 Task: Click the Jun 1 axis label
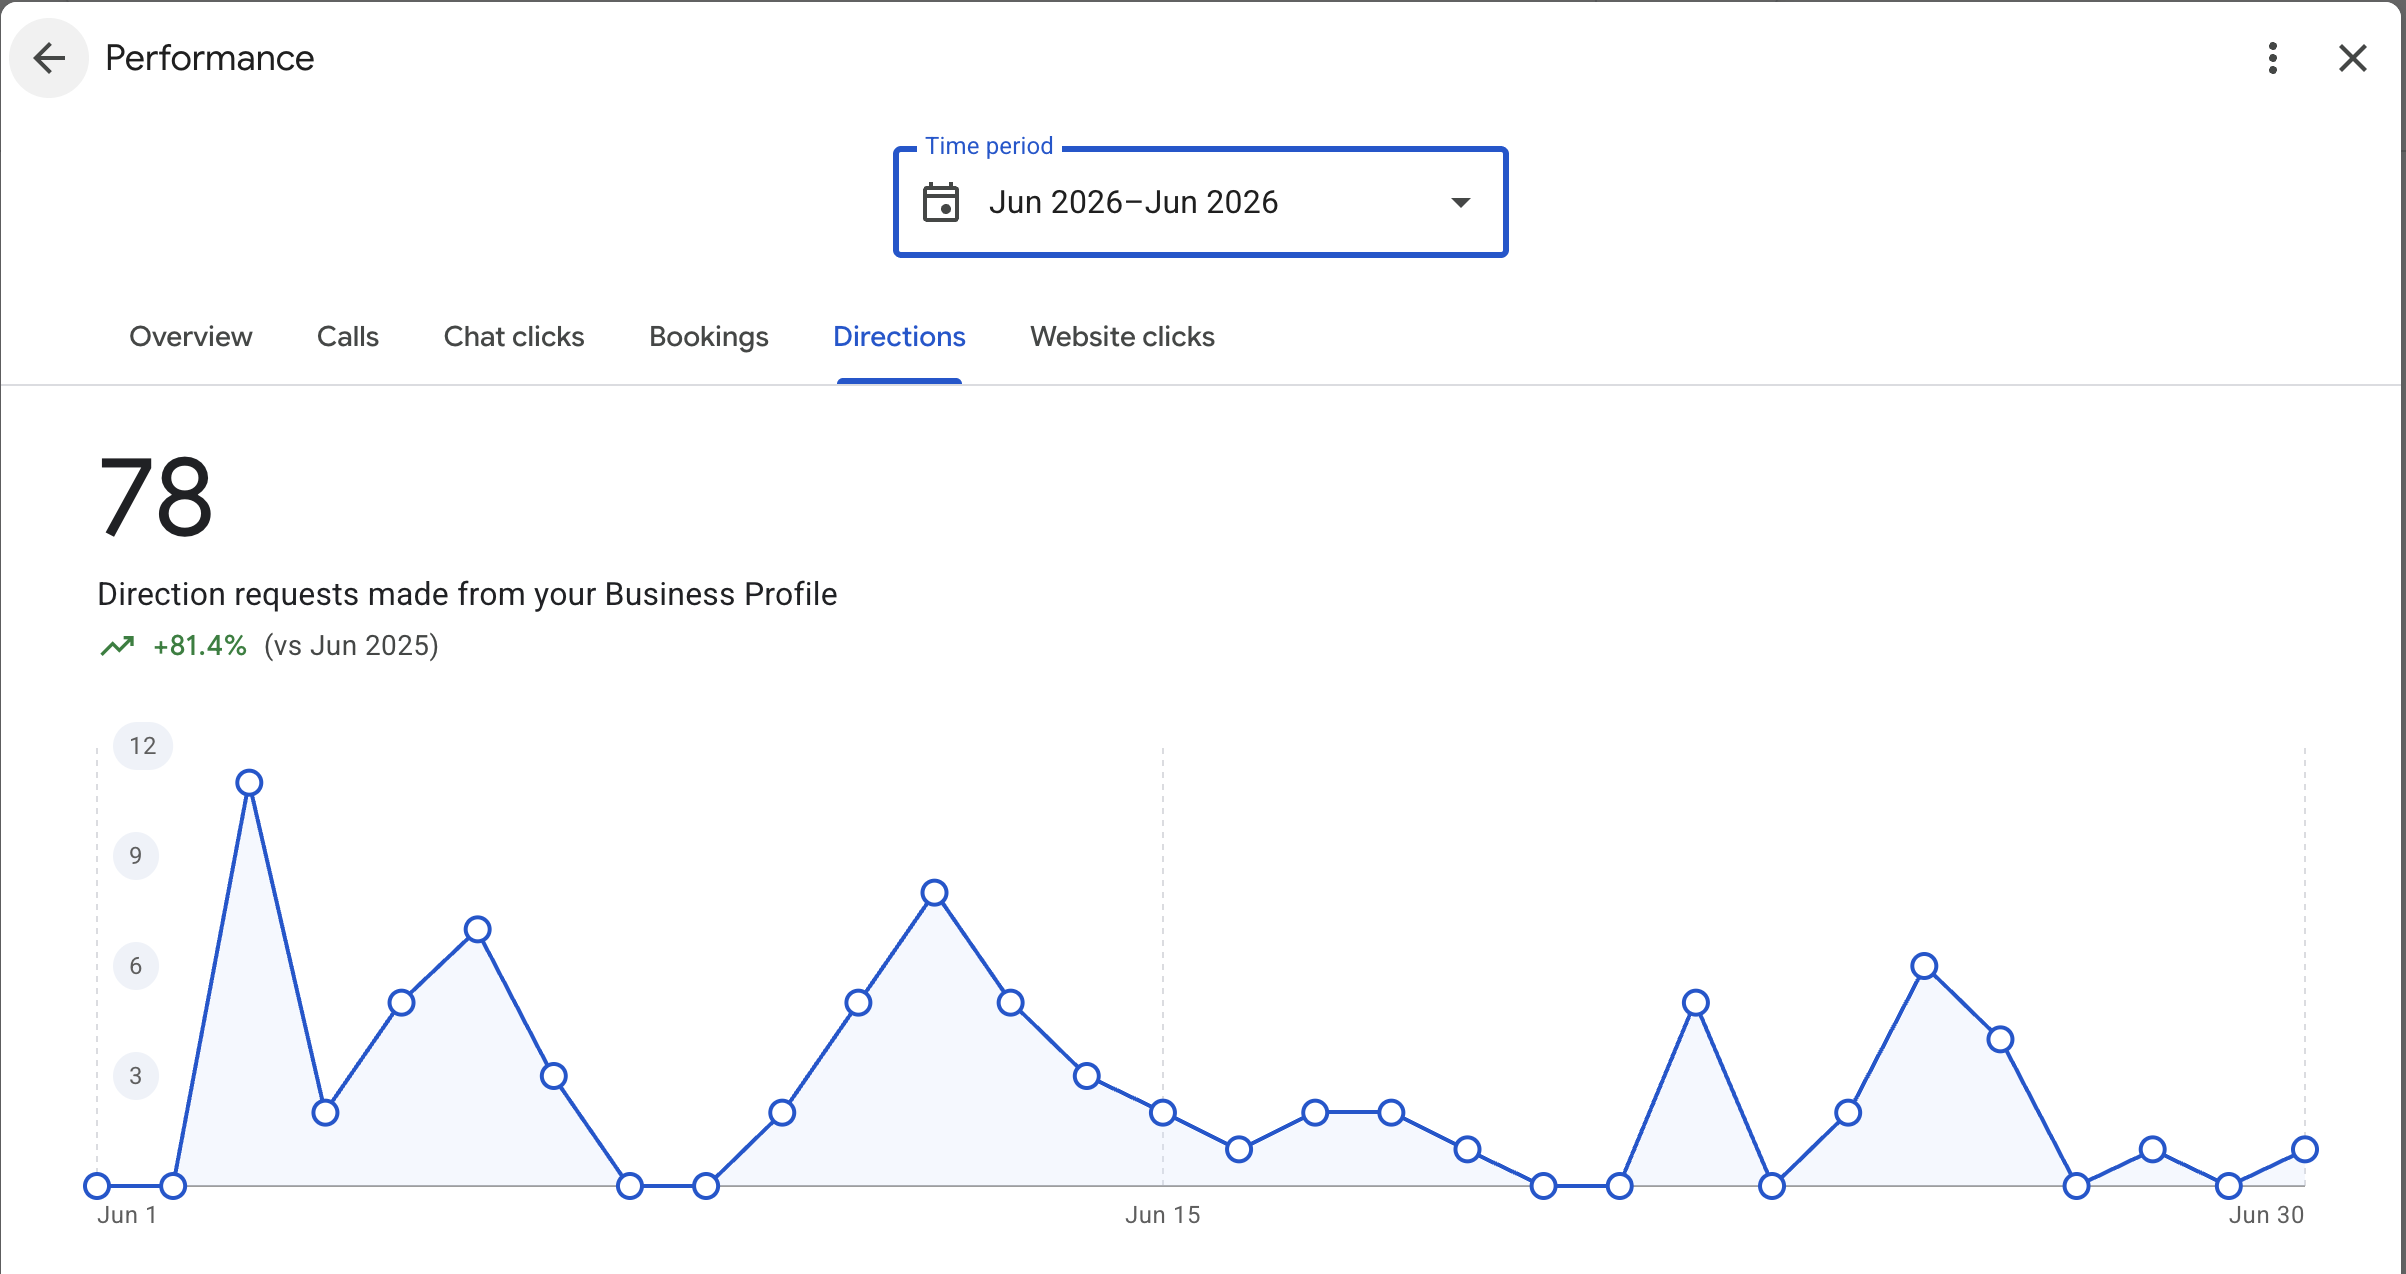pyautogui.click(x=127, y=1215)
